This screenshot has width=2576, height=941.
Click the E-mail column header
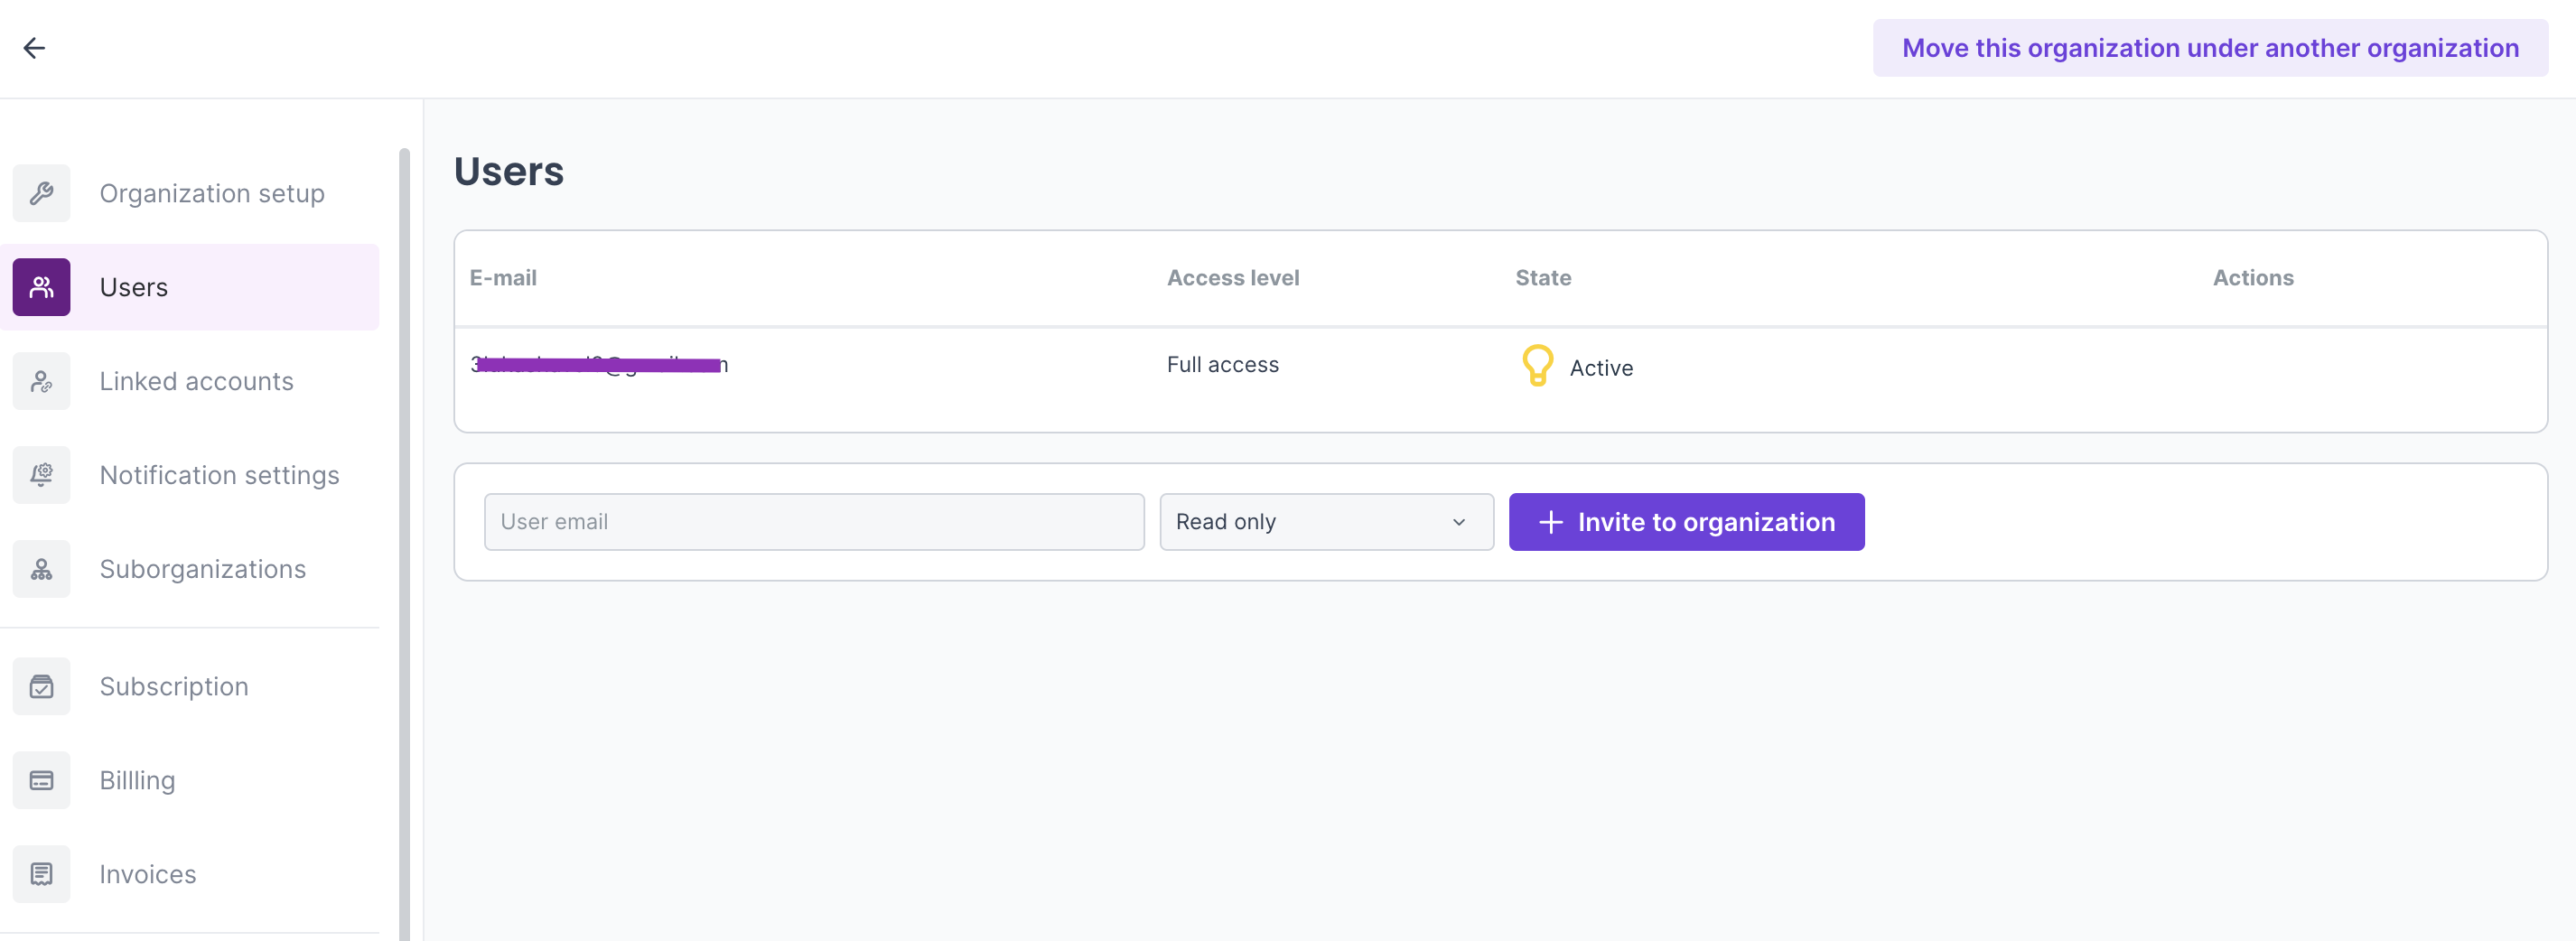click(x=503, y=278)
